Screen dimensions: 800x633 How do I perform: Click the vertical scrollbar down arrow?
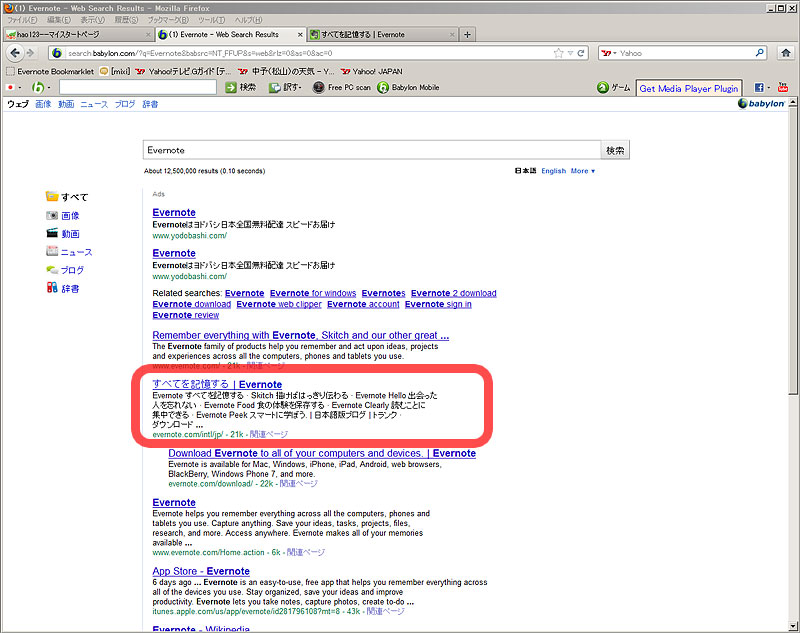(x=793, y=626)
